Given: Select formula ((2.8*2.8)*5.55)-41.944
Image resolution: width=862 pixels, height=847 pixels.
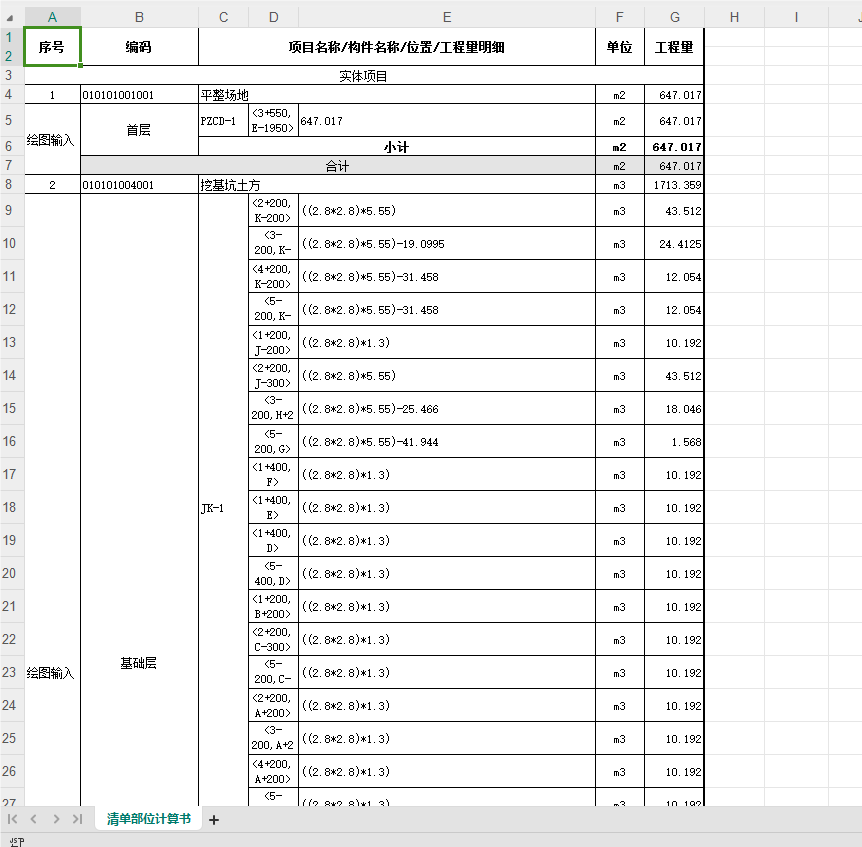Looking at the screenshot, I should [447, 441].
